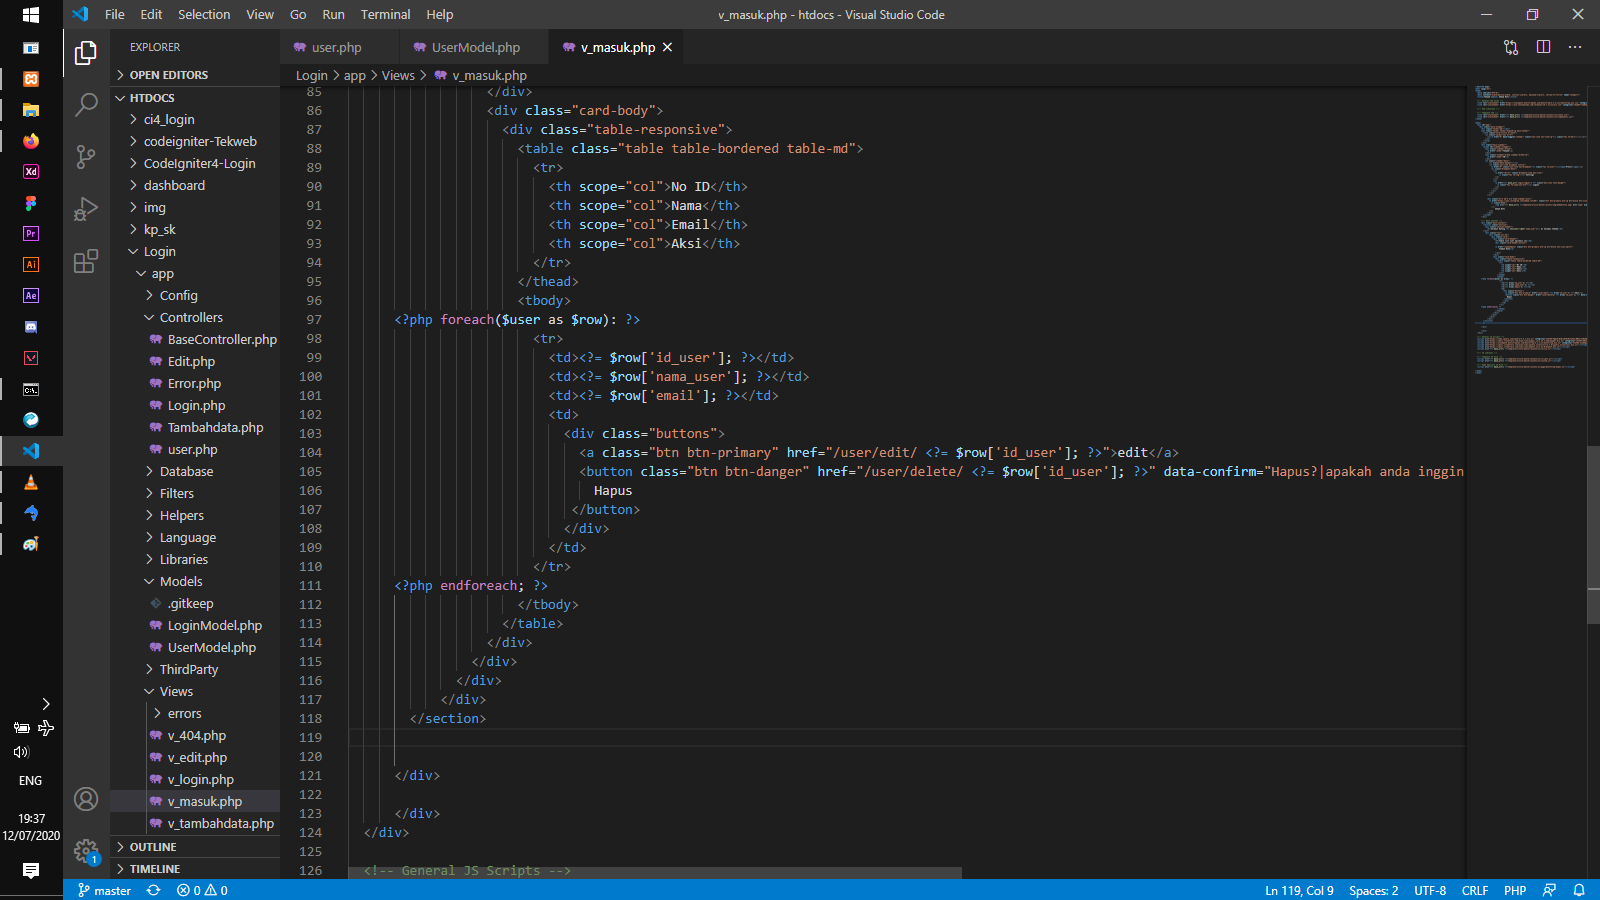Expand the dashboard folder
The width and height of the screenshot is (1600, 900).
pos(195,185)
